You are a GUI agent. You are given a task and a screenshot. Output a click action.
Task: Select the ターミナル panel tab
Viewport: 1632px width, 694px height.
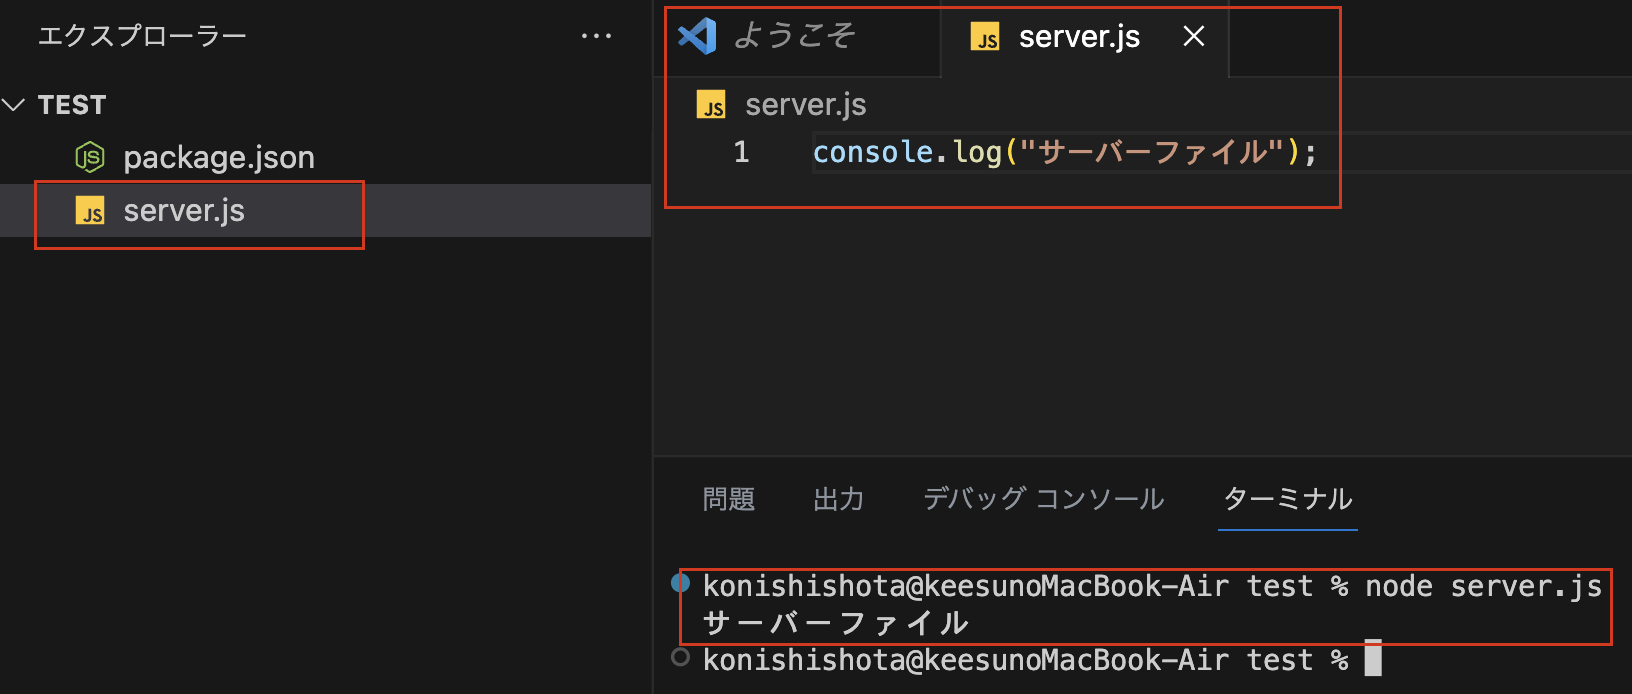(1288, 499)
